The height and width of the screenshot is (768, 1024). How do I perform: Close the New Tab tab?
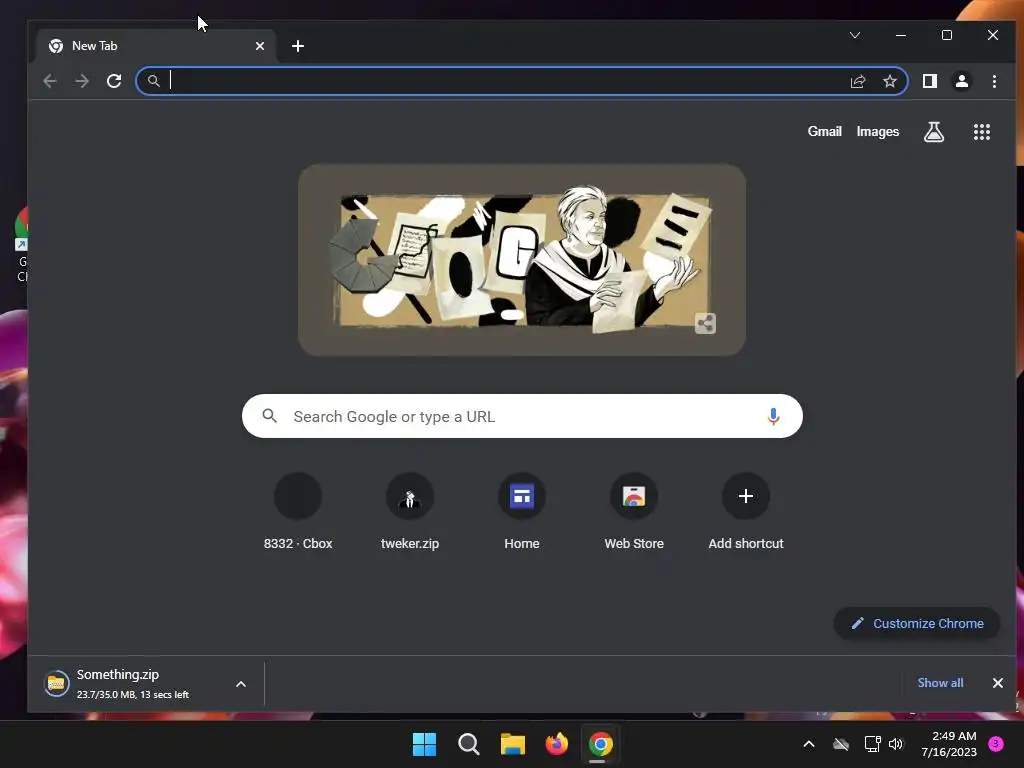(260, 46)
